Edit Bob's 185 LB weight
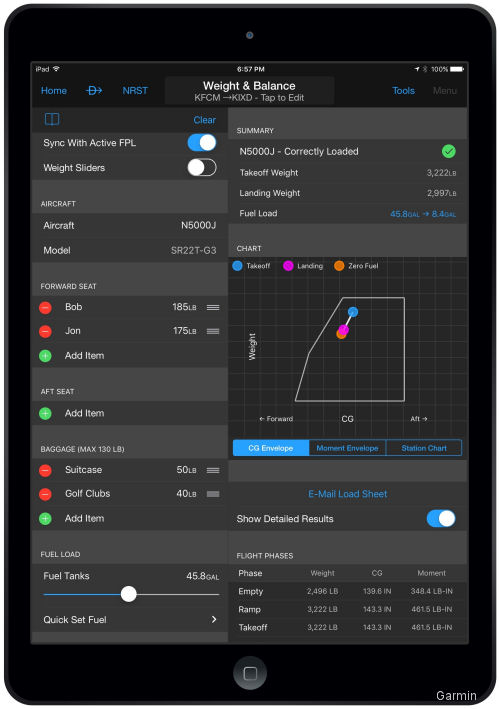 [184, 307]
